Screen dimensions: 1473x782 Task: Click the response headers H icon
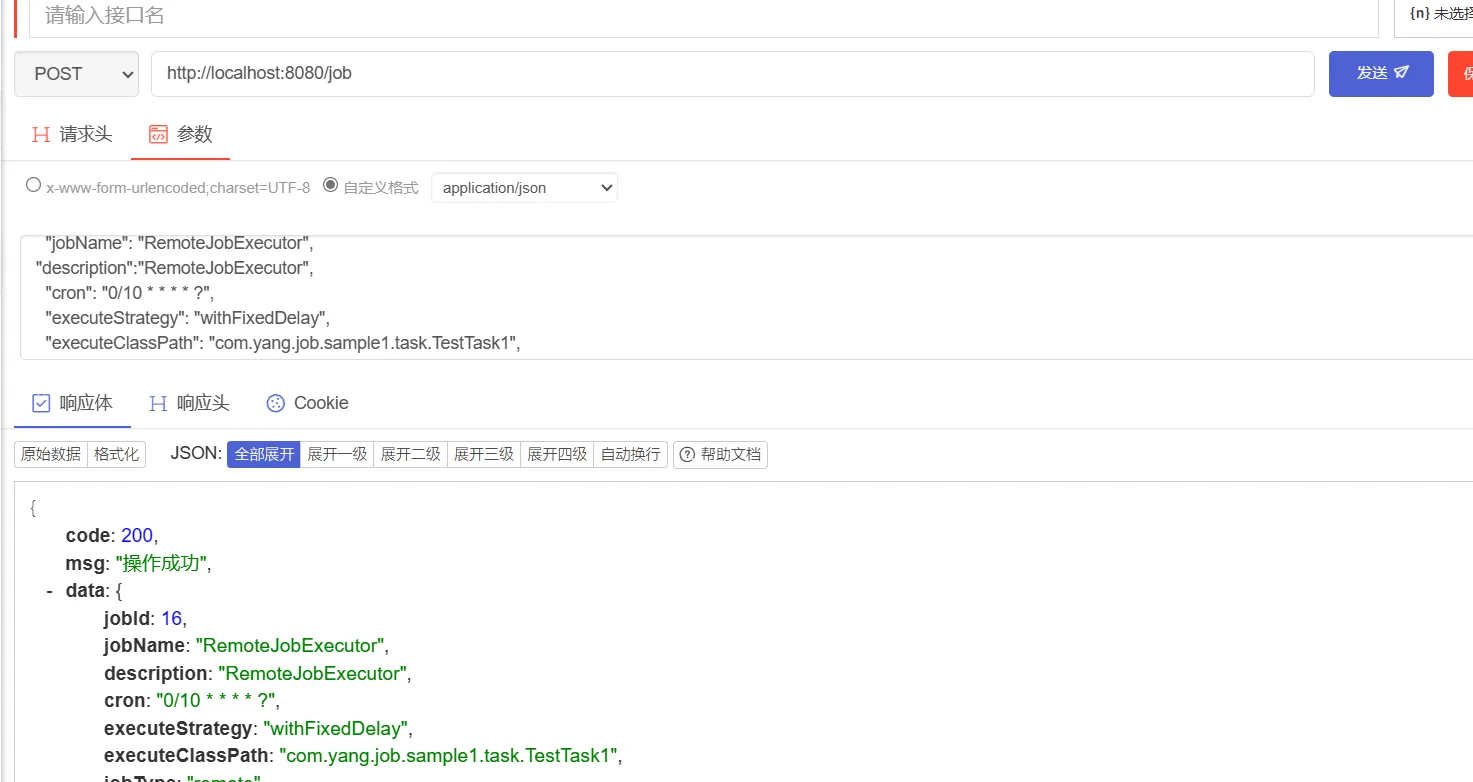click(158, 403)
